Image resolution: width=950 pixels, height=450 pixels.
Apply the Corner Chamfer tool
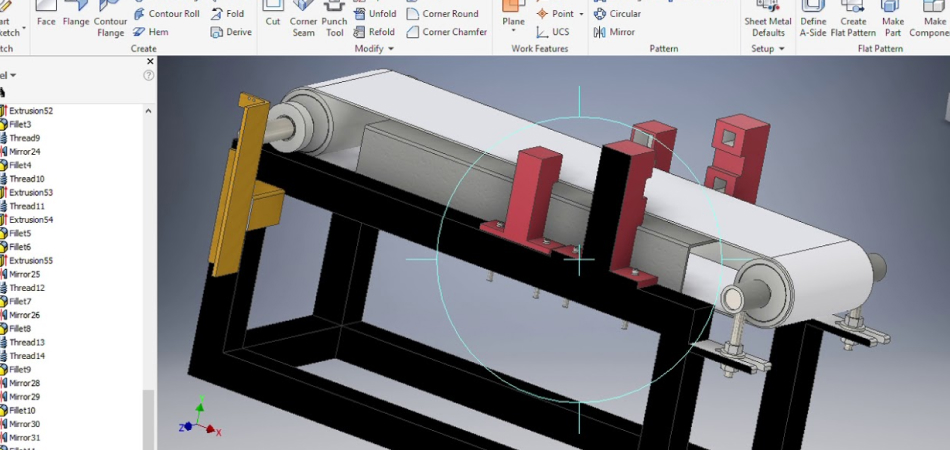coord(447,32)
